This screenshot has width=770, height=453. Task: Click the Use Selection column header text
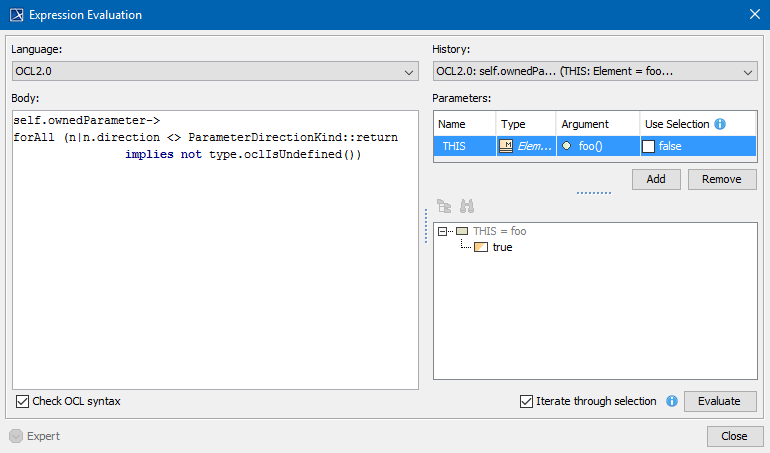click(x=677, y=124)
